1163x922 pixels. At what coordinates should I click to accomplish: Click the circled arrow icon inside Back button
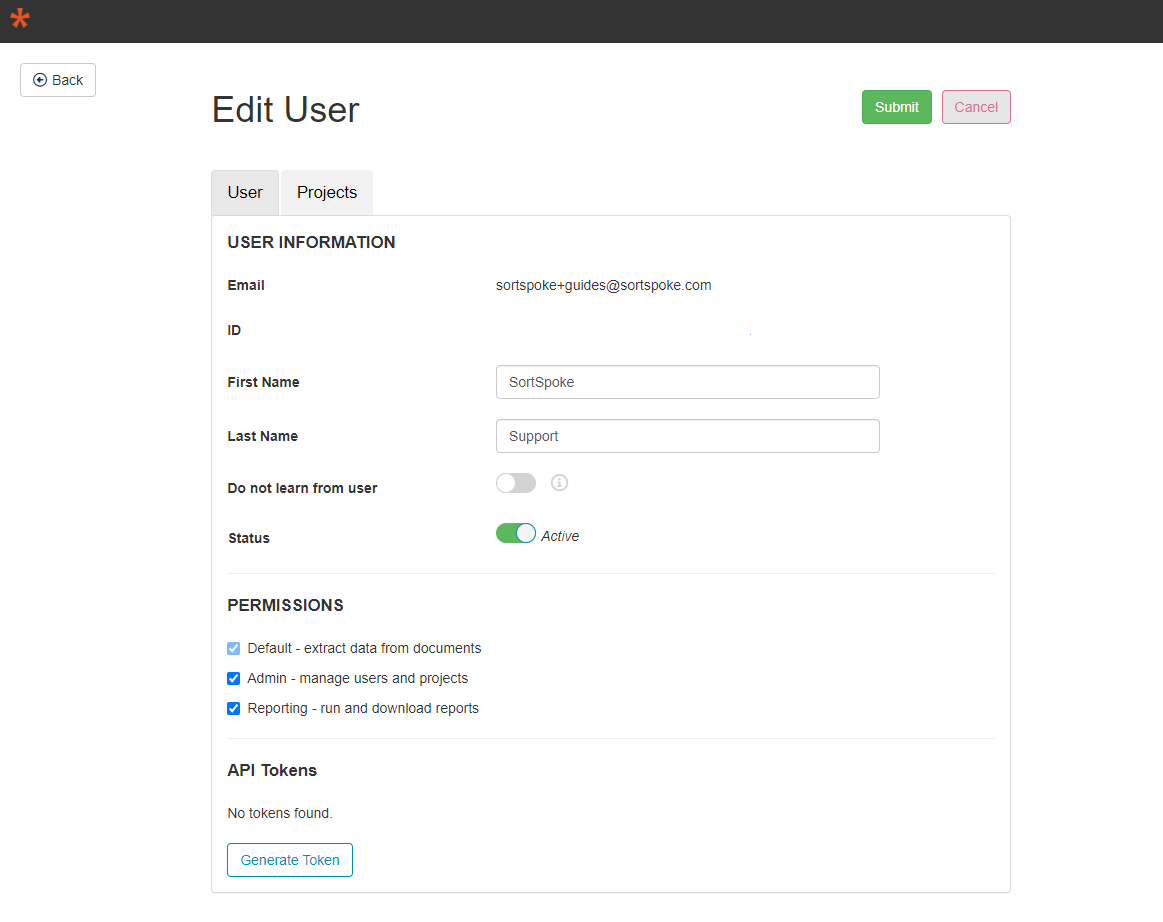40,80
